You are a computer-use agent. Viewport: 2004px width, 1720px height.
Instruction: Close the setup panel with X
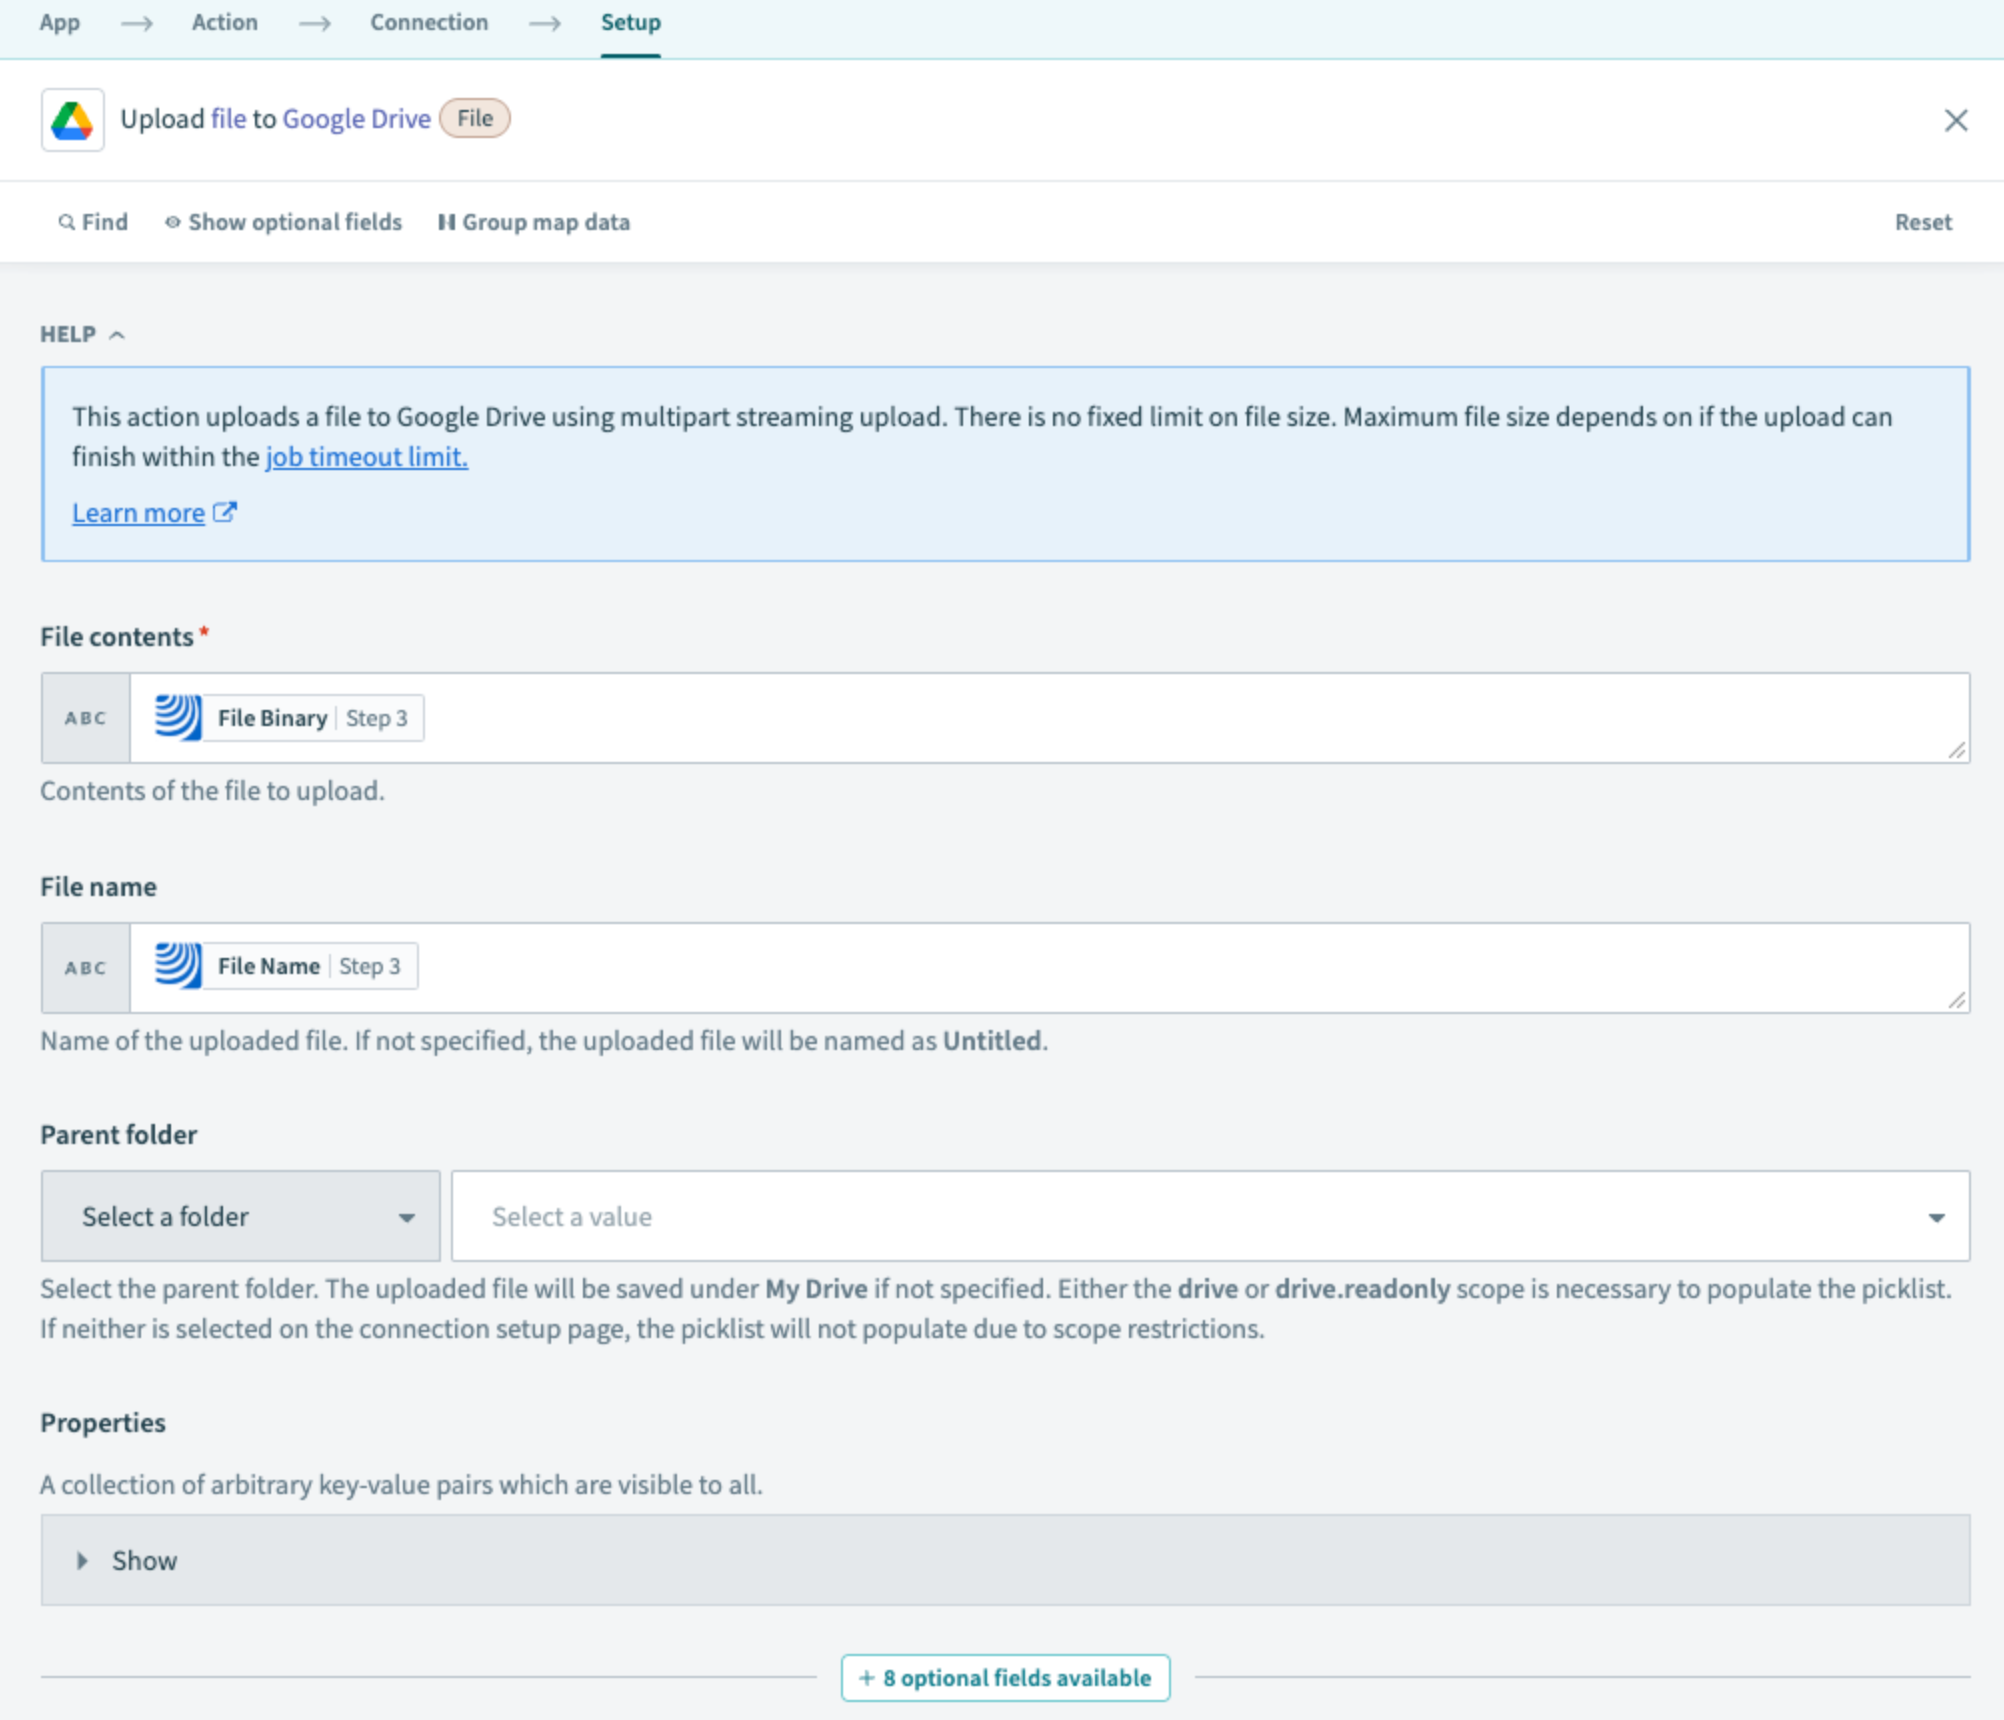click(1955, 120)
